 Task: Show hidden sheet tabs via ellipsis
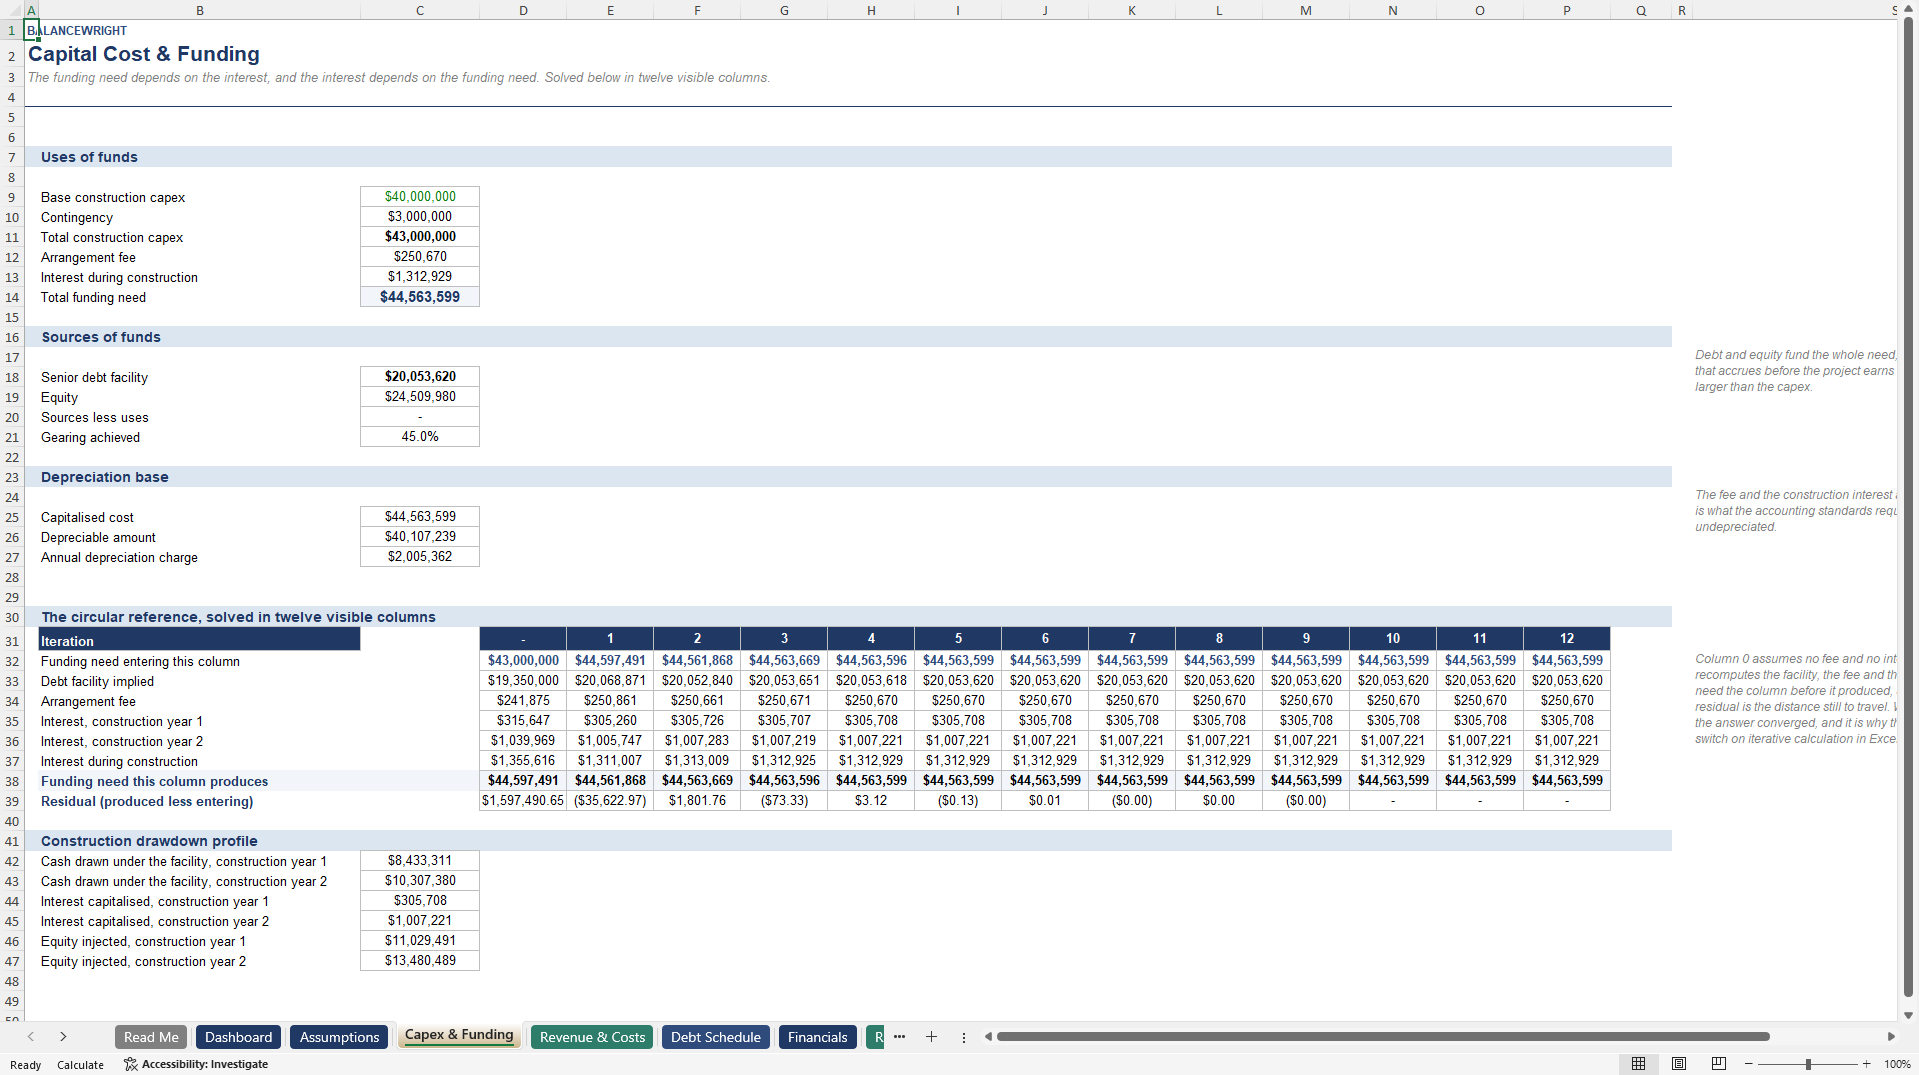coord(899,1037)
